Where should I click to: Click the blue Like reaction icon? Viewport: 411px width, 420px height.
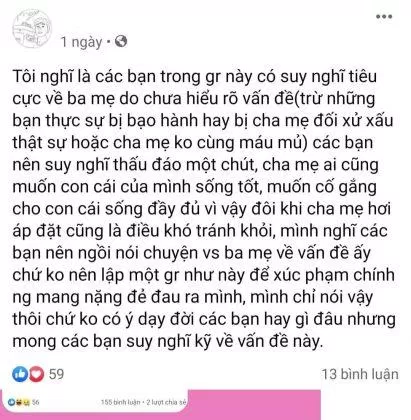pos(20,374)
